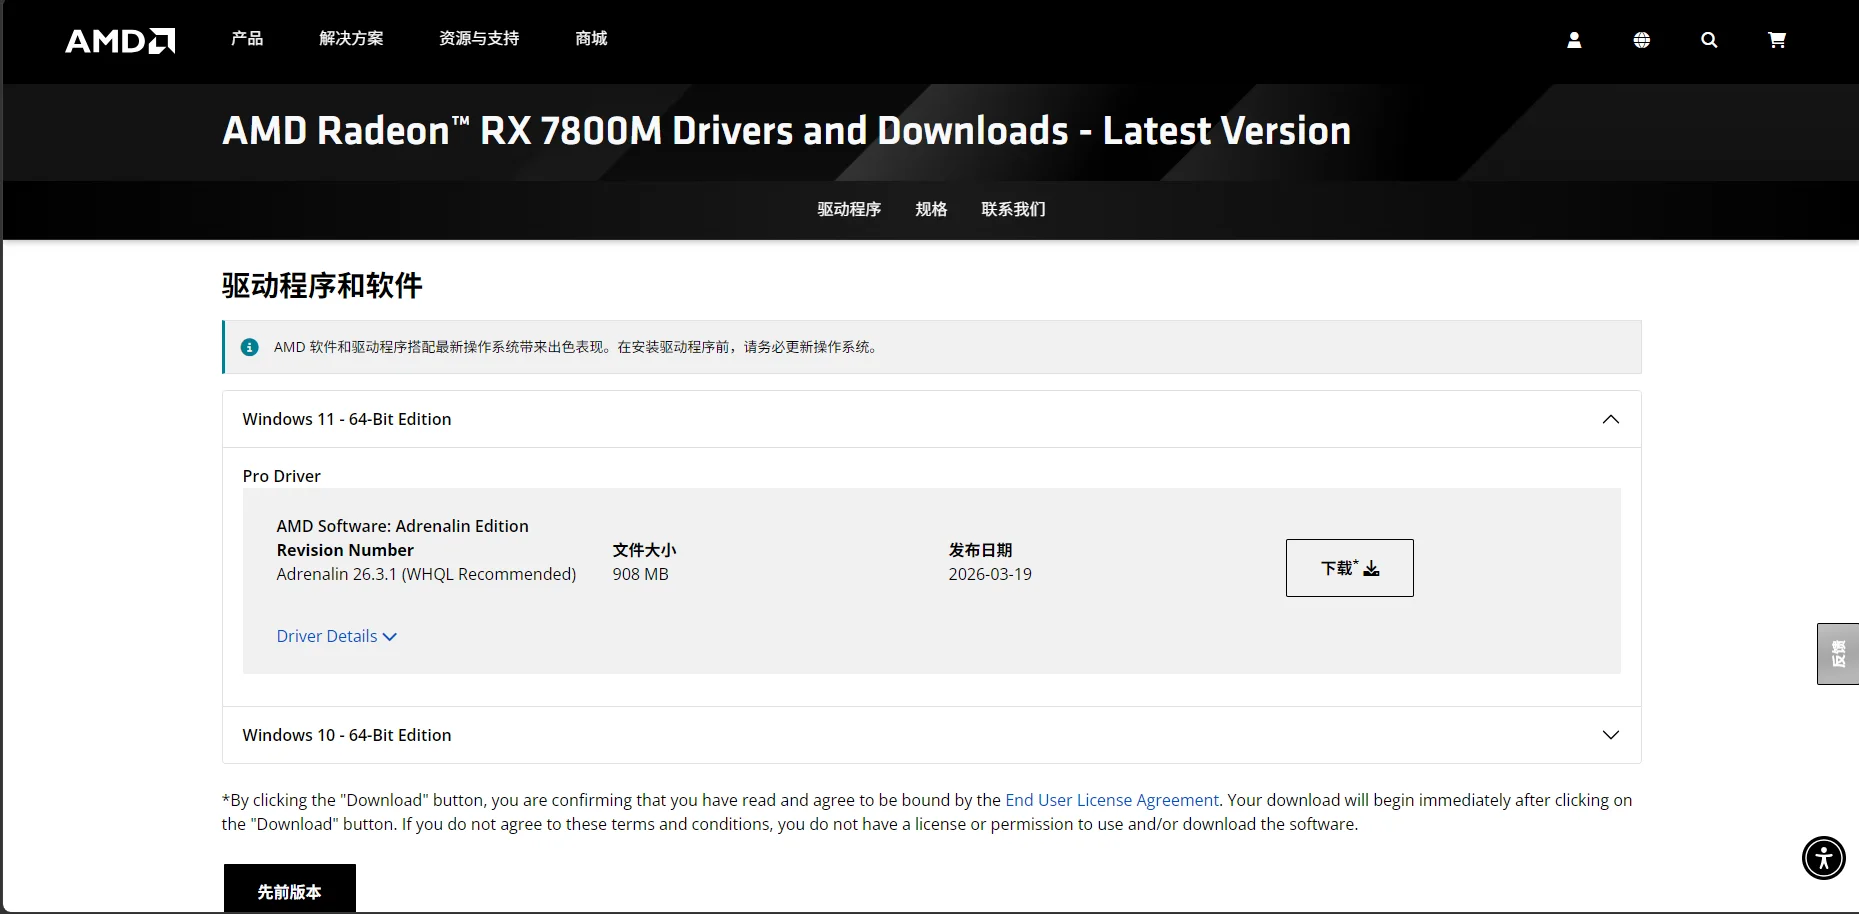Expand Driver Details

coord(337,636)
